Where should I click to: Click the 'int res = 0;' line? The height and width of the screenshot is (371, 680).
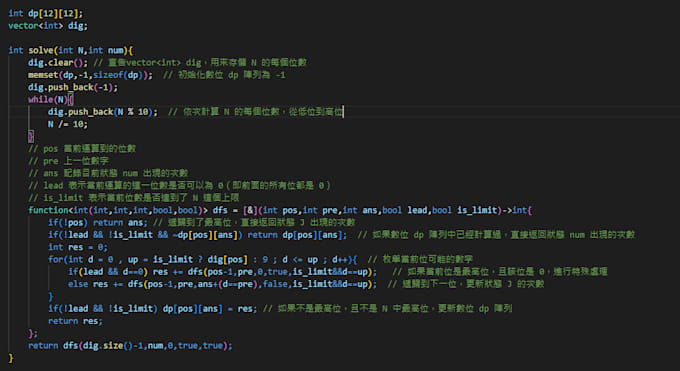[78, 247]
